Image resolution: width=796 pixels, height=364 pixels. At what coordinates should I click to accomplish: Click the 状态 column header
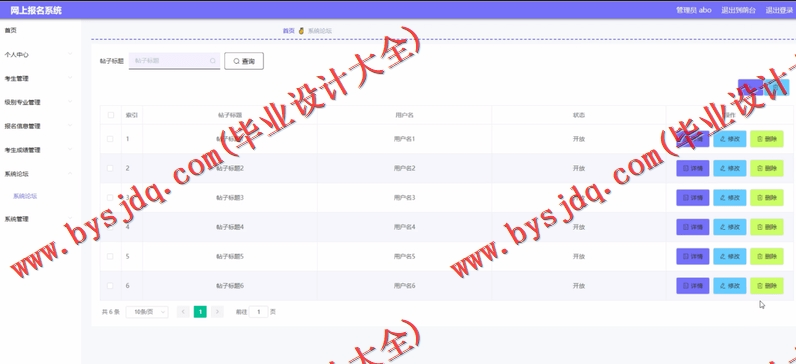[579, 115]
